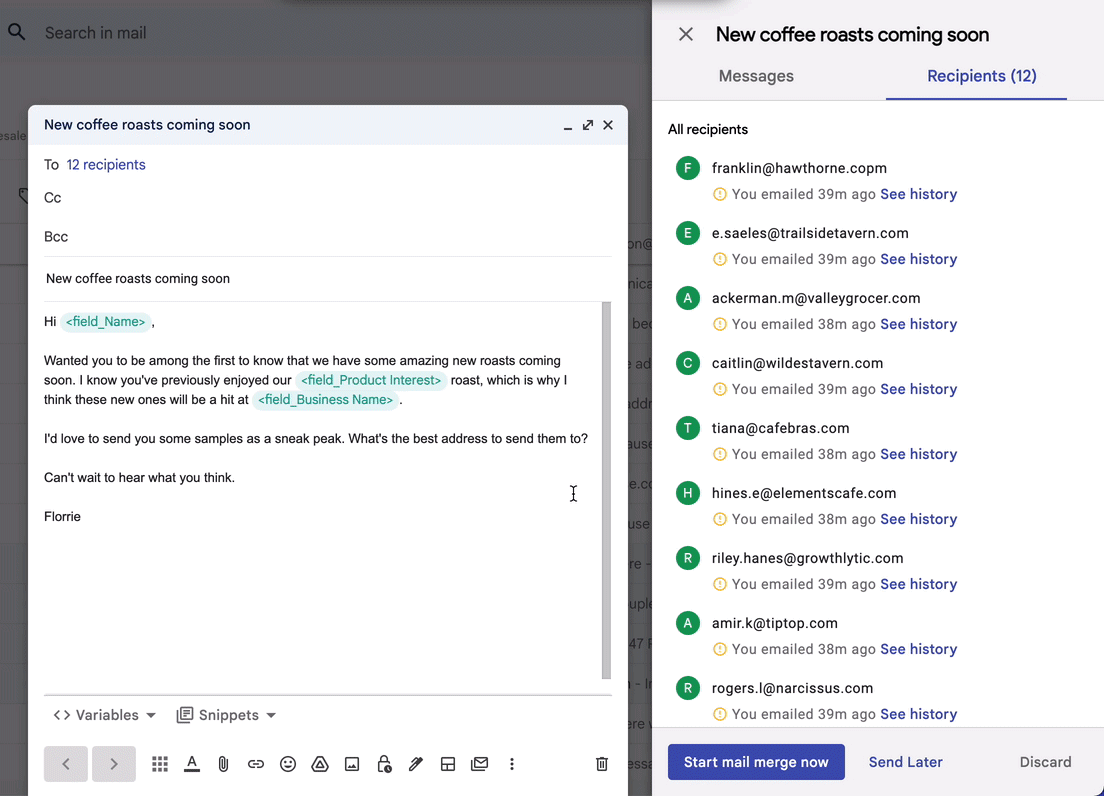Viewport: 1104px width, 796px height.
Task: Insert a link using the link icon
Action: point(256,764)
